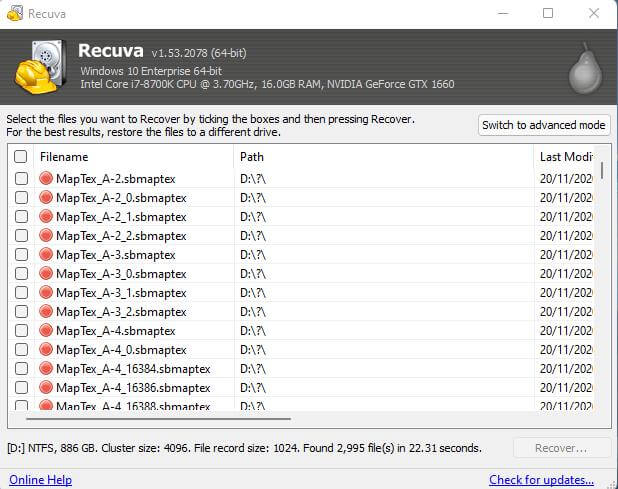The width and height of the screenshot is (618, 489).
Task: Tick checkbox for MapTex_A-2_1.sbmaptex
Action: pyautogui.click(x=21, y=216)
